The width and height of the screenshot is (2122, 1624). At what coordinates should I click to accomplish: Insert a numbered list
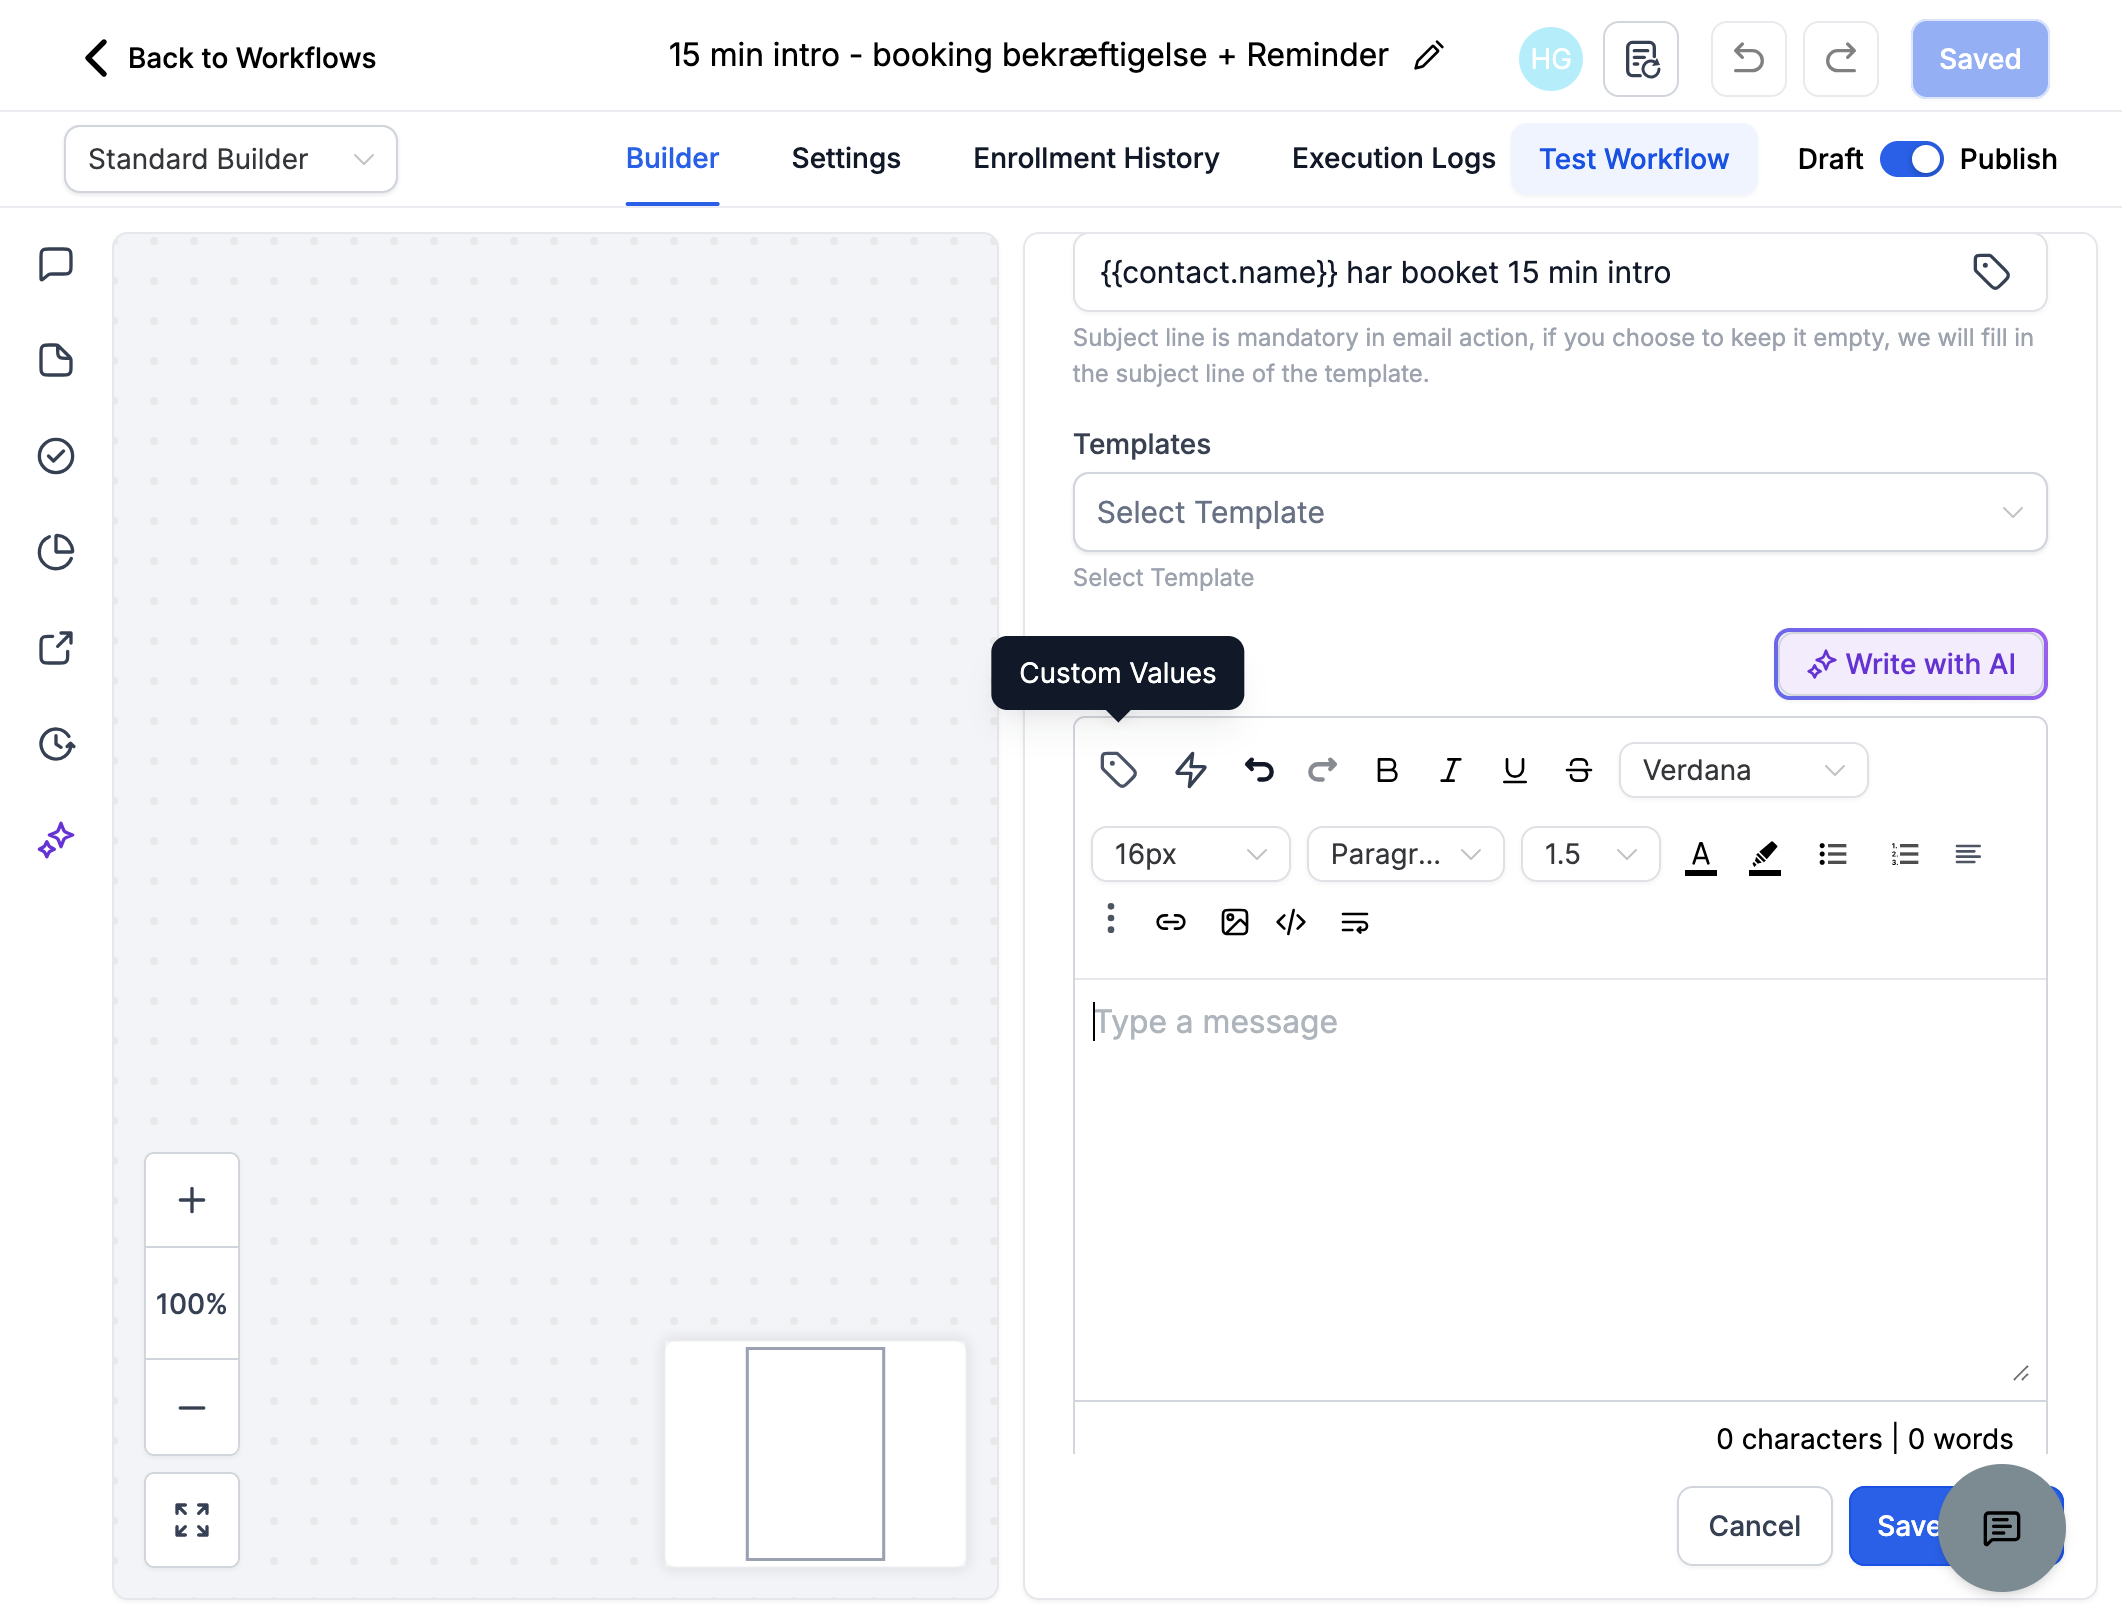pyautogui.click(x=1905, y=854)
